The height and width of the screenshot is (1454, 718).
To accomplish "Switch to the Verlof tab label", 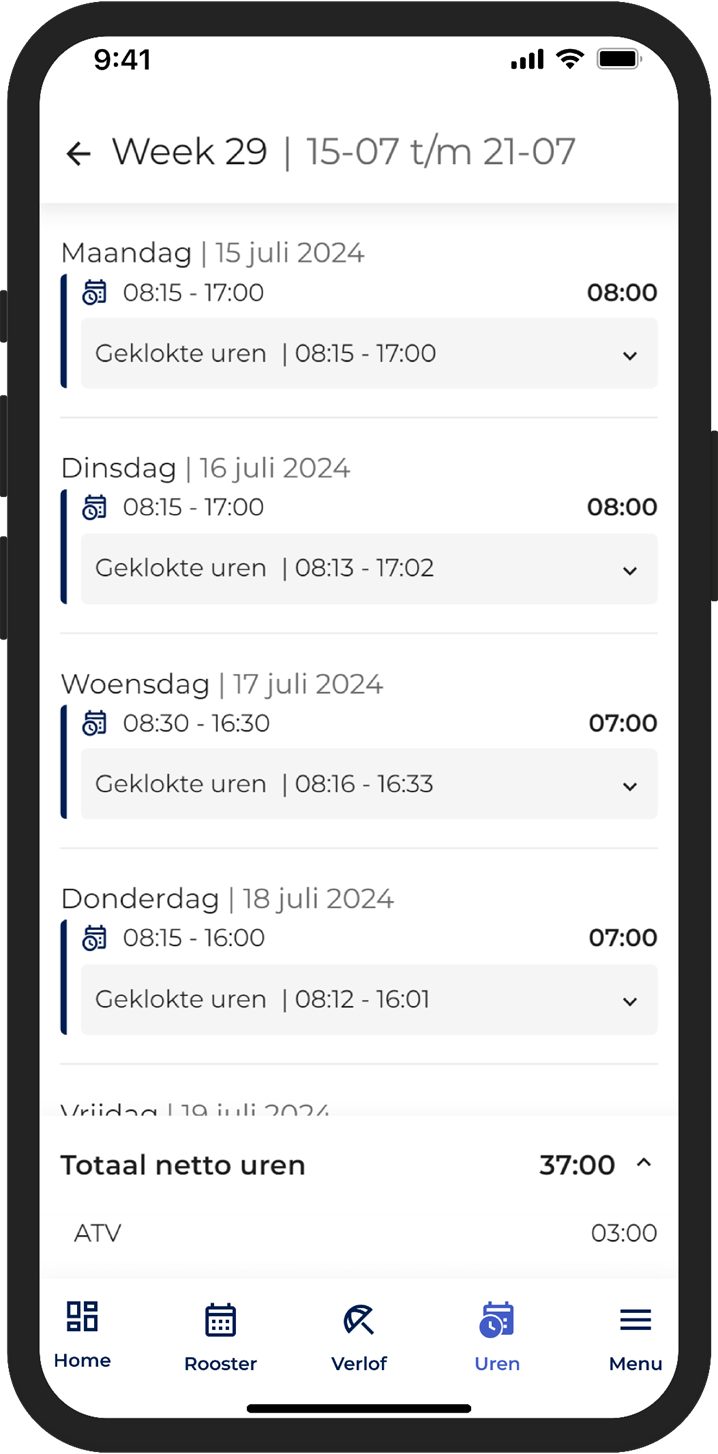I will tap(359, 1364).
